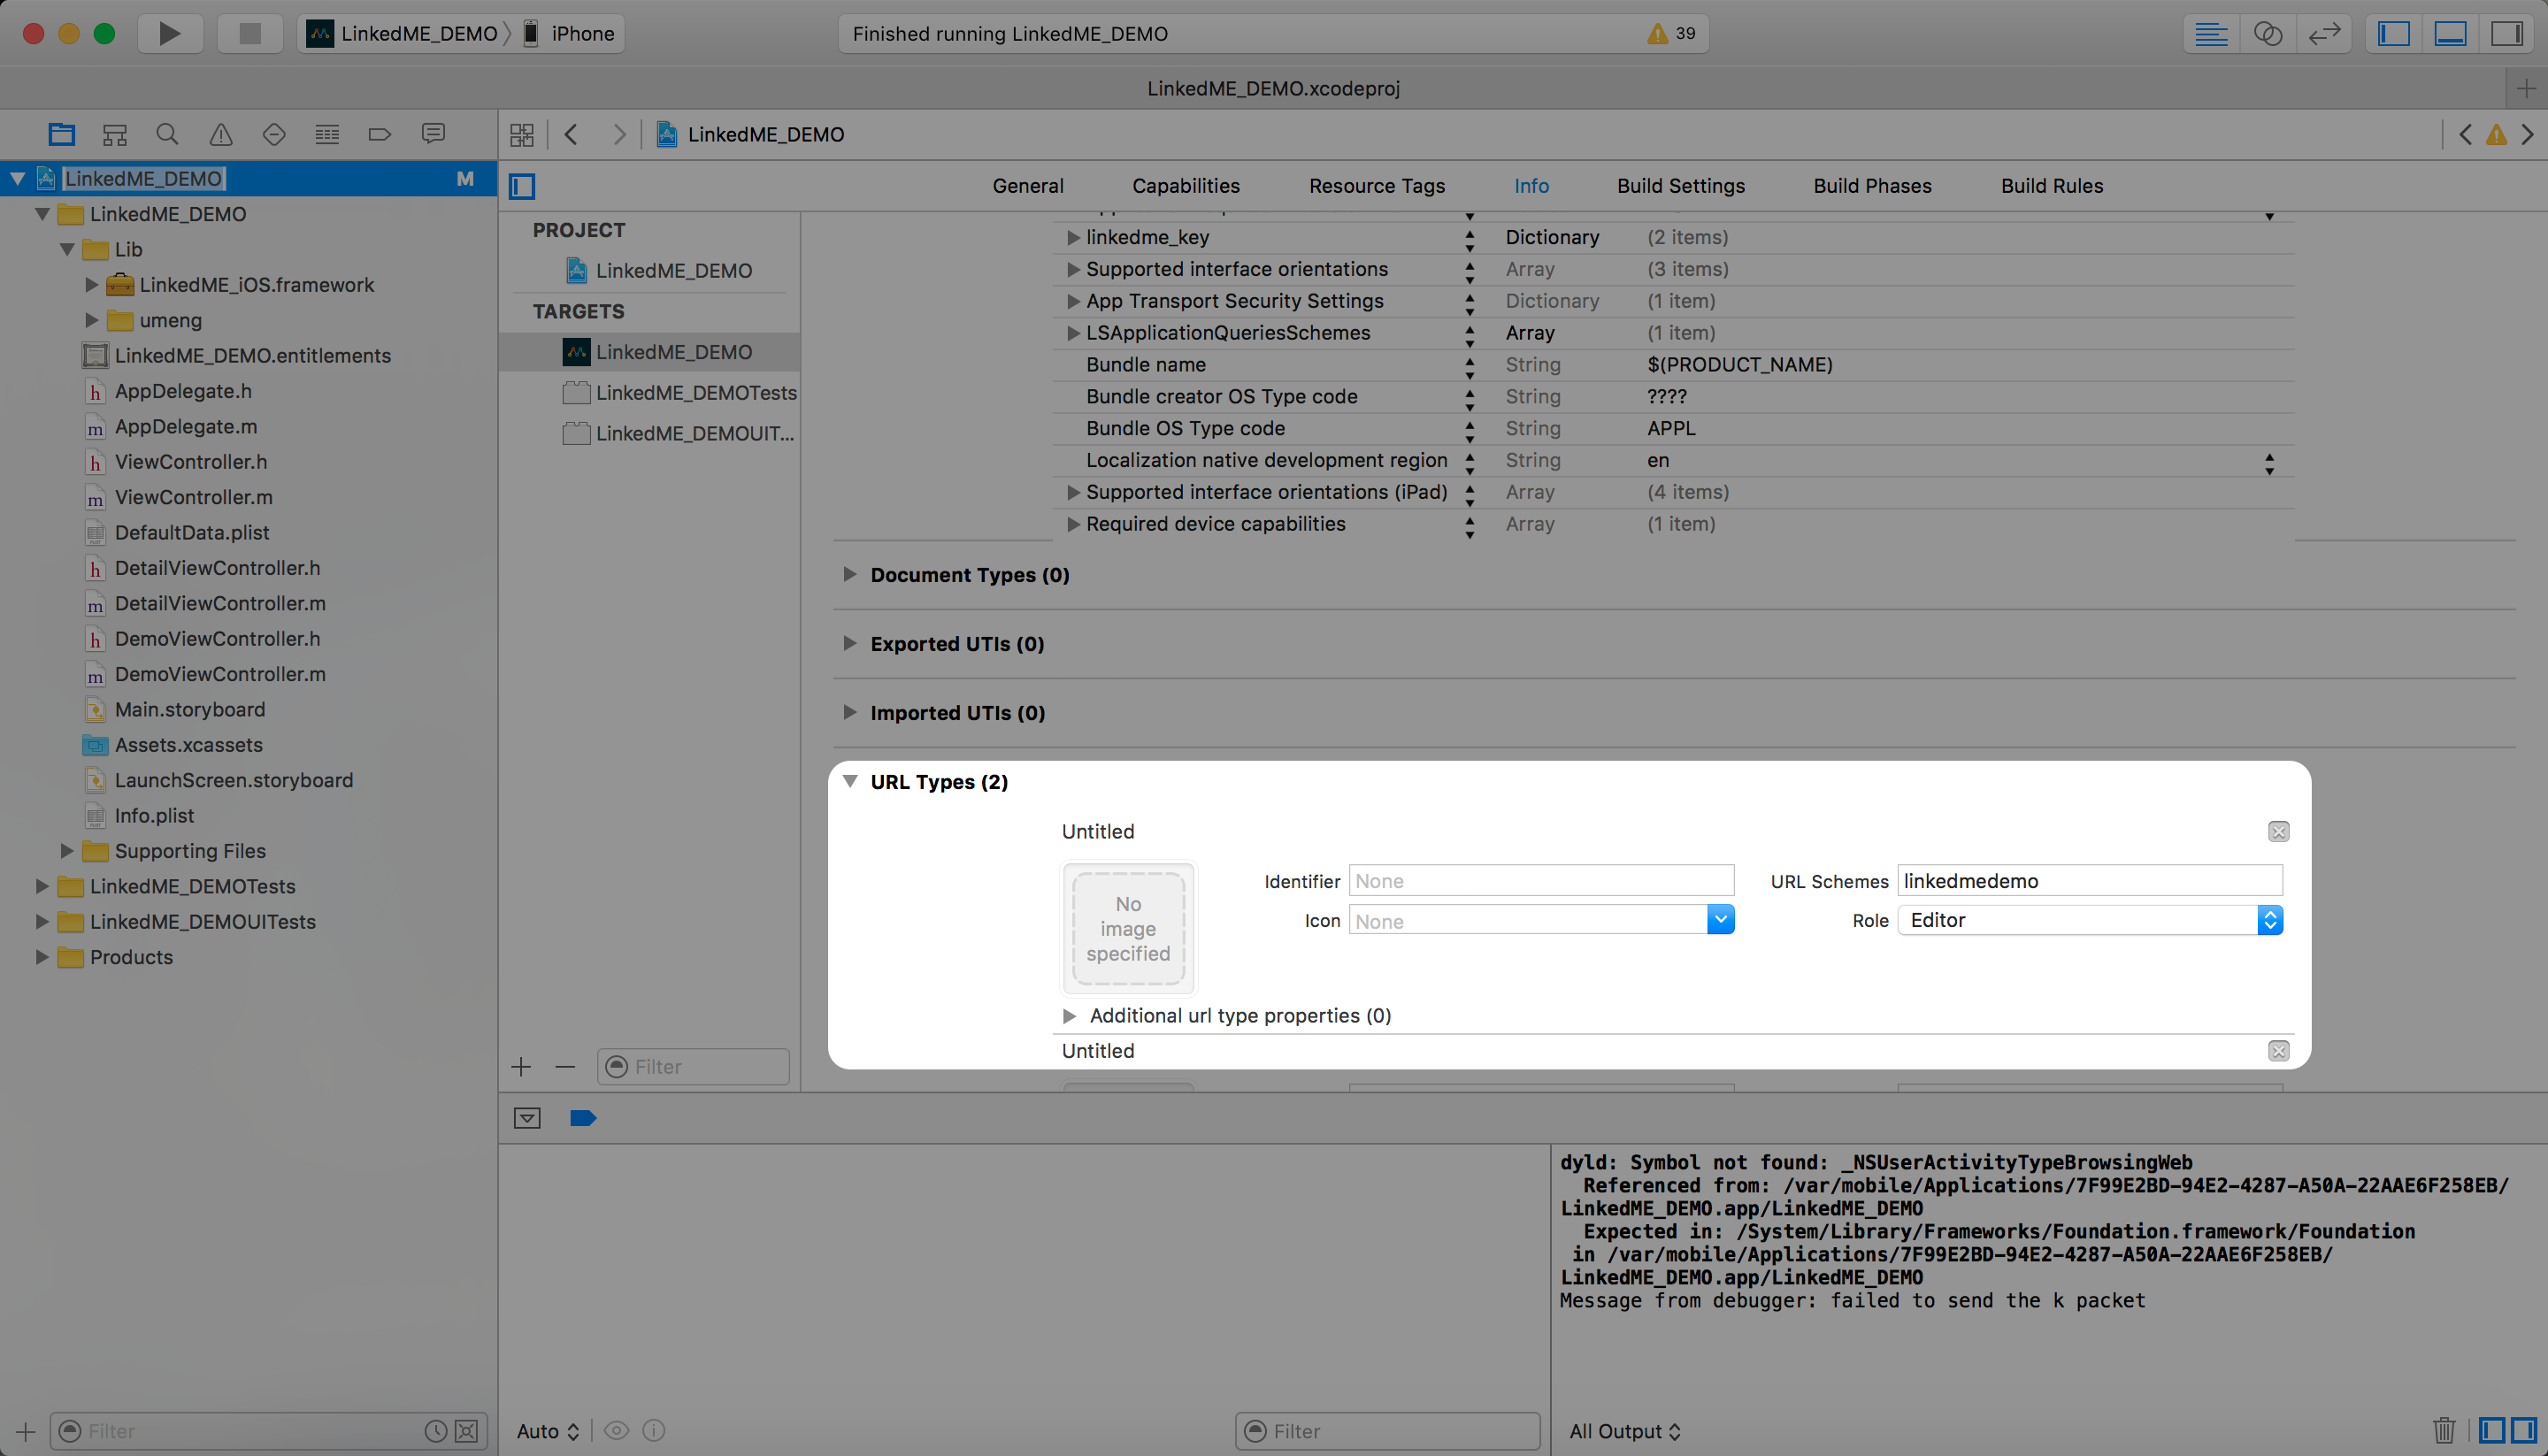
Task: Switch to the Capabilities tab
Action: (1186, 186)
